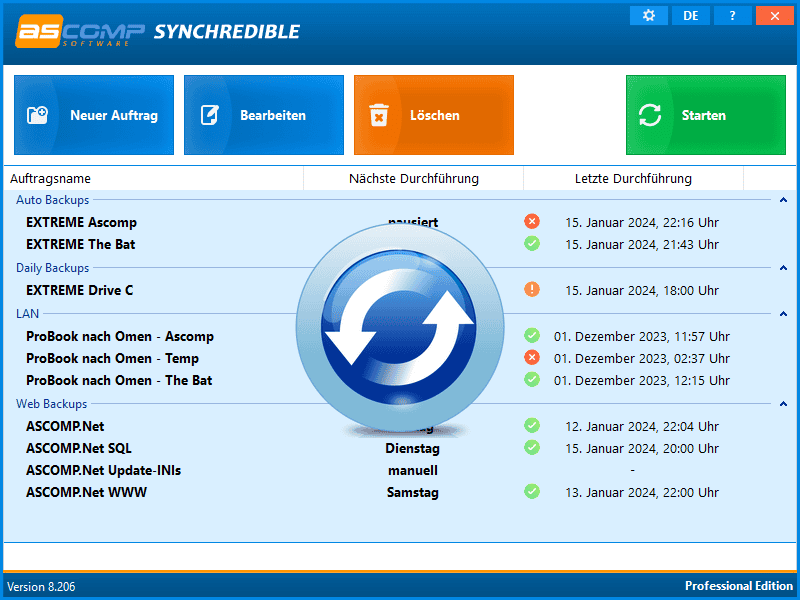
Task: Click the edit pencil icon in Bearbeiten
Action: click(x=210, y=115)
